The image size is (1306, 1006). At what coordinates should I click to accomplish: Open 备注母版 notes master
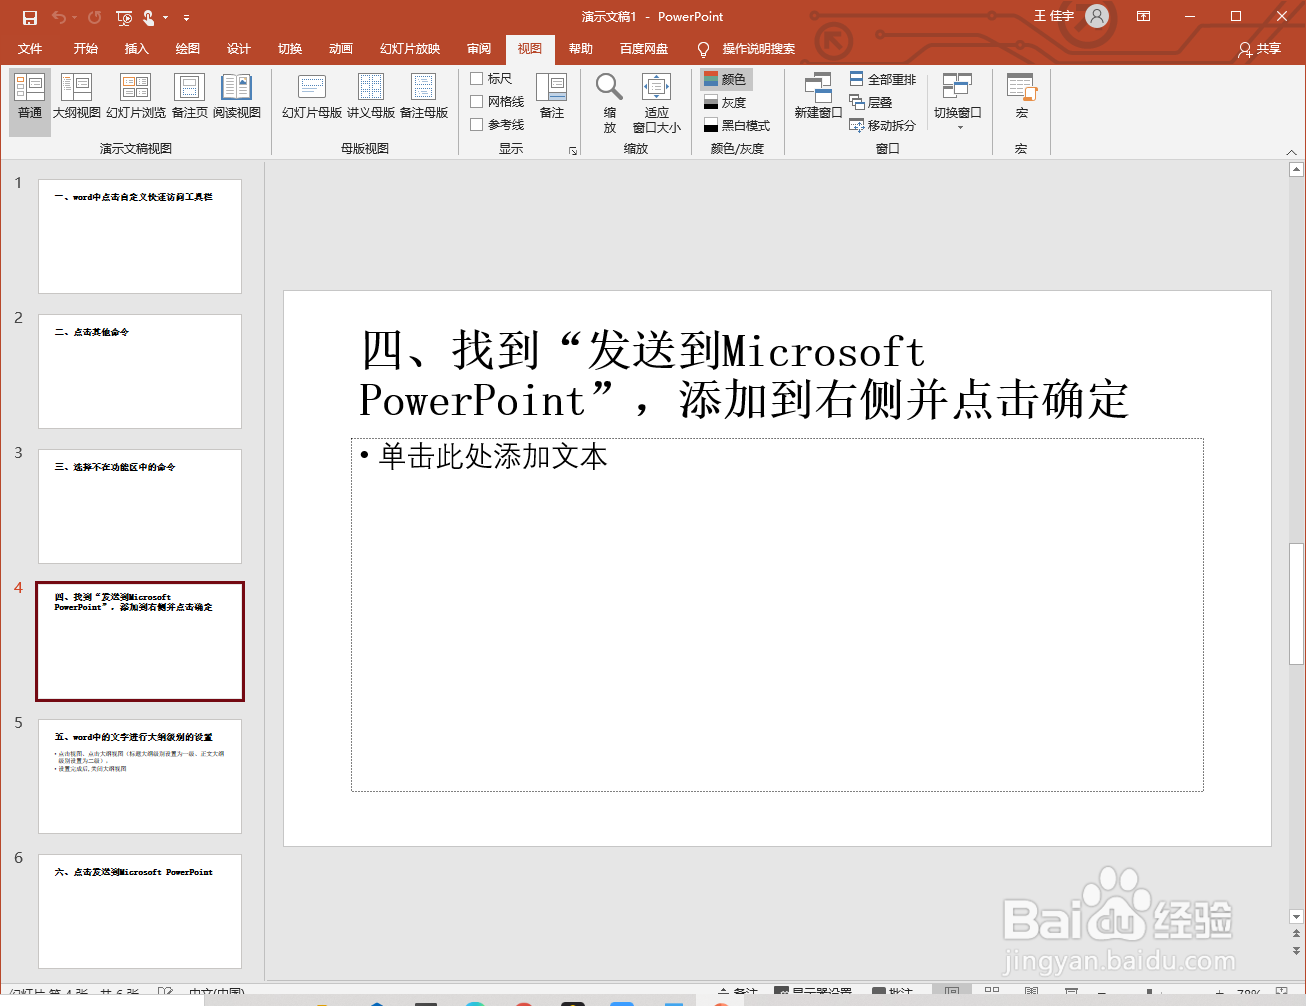pos(424,97)
